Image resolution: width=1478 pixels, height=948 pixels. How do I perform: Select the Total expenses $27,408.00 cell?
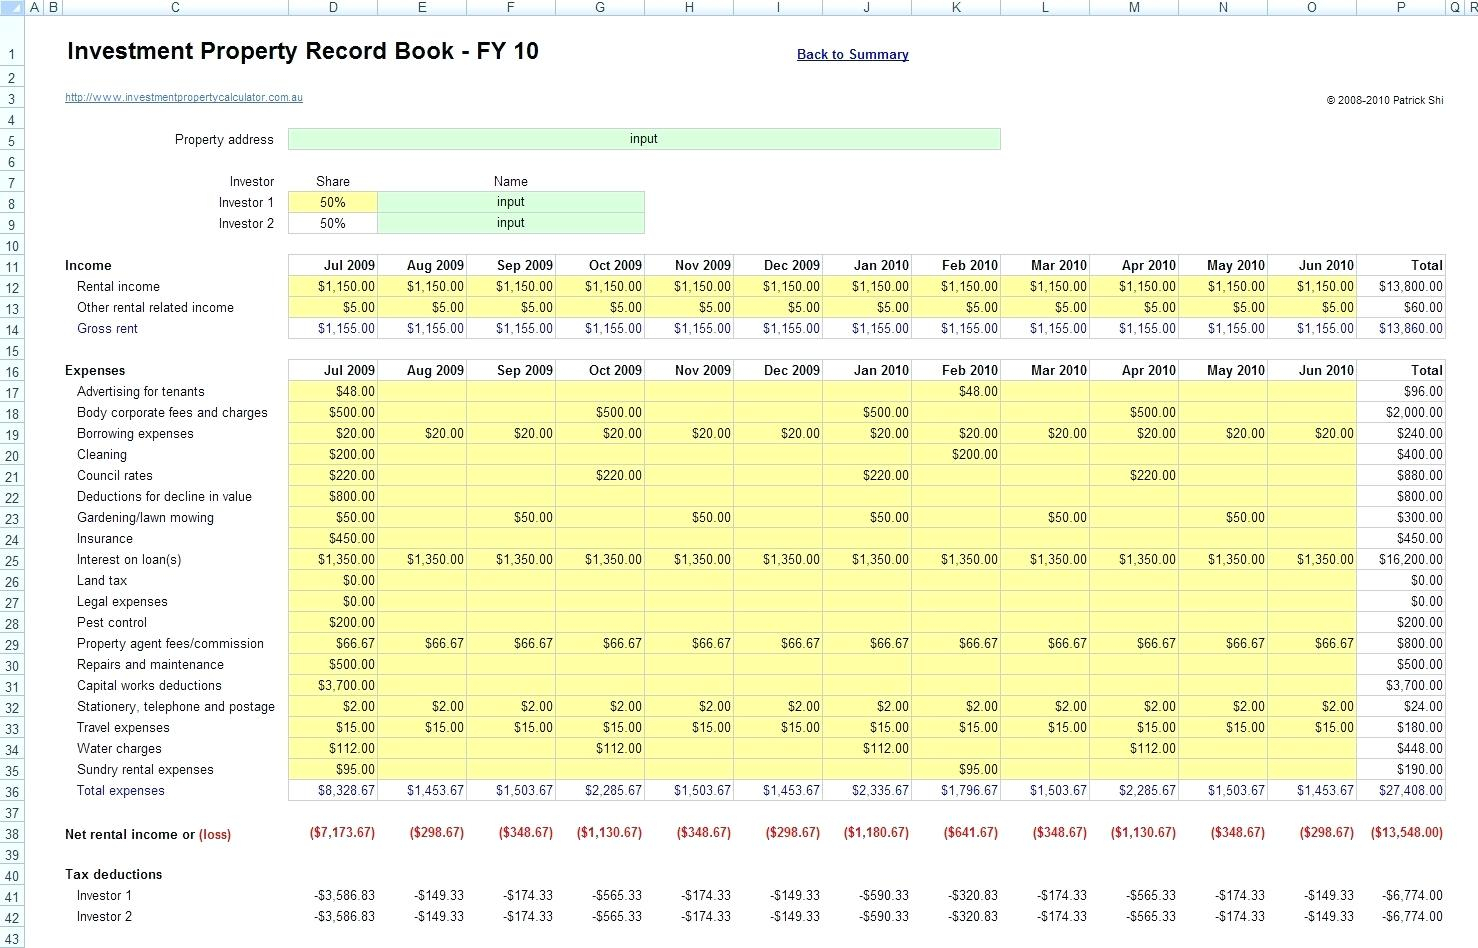[x=1401, y=791]
